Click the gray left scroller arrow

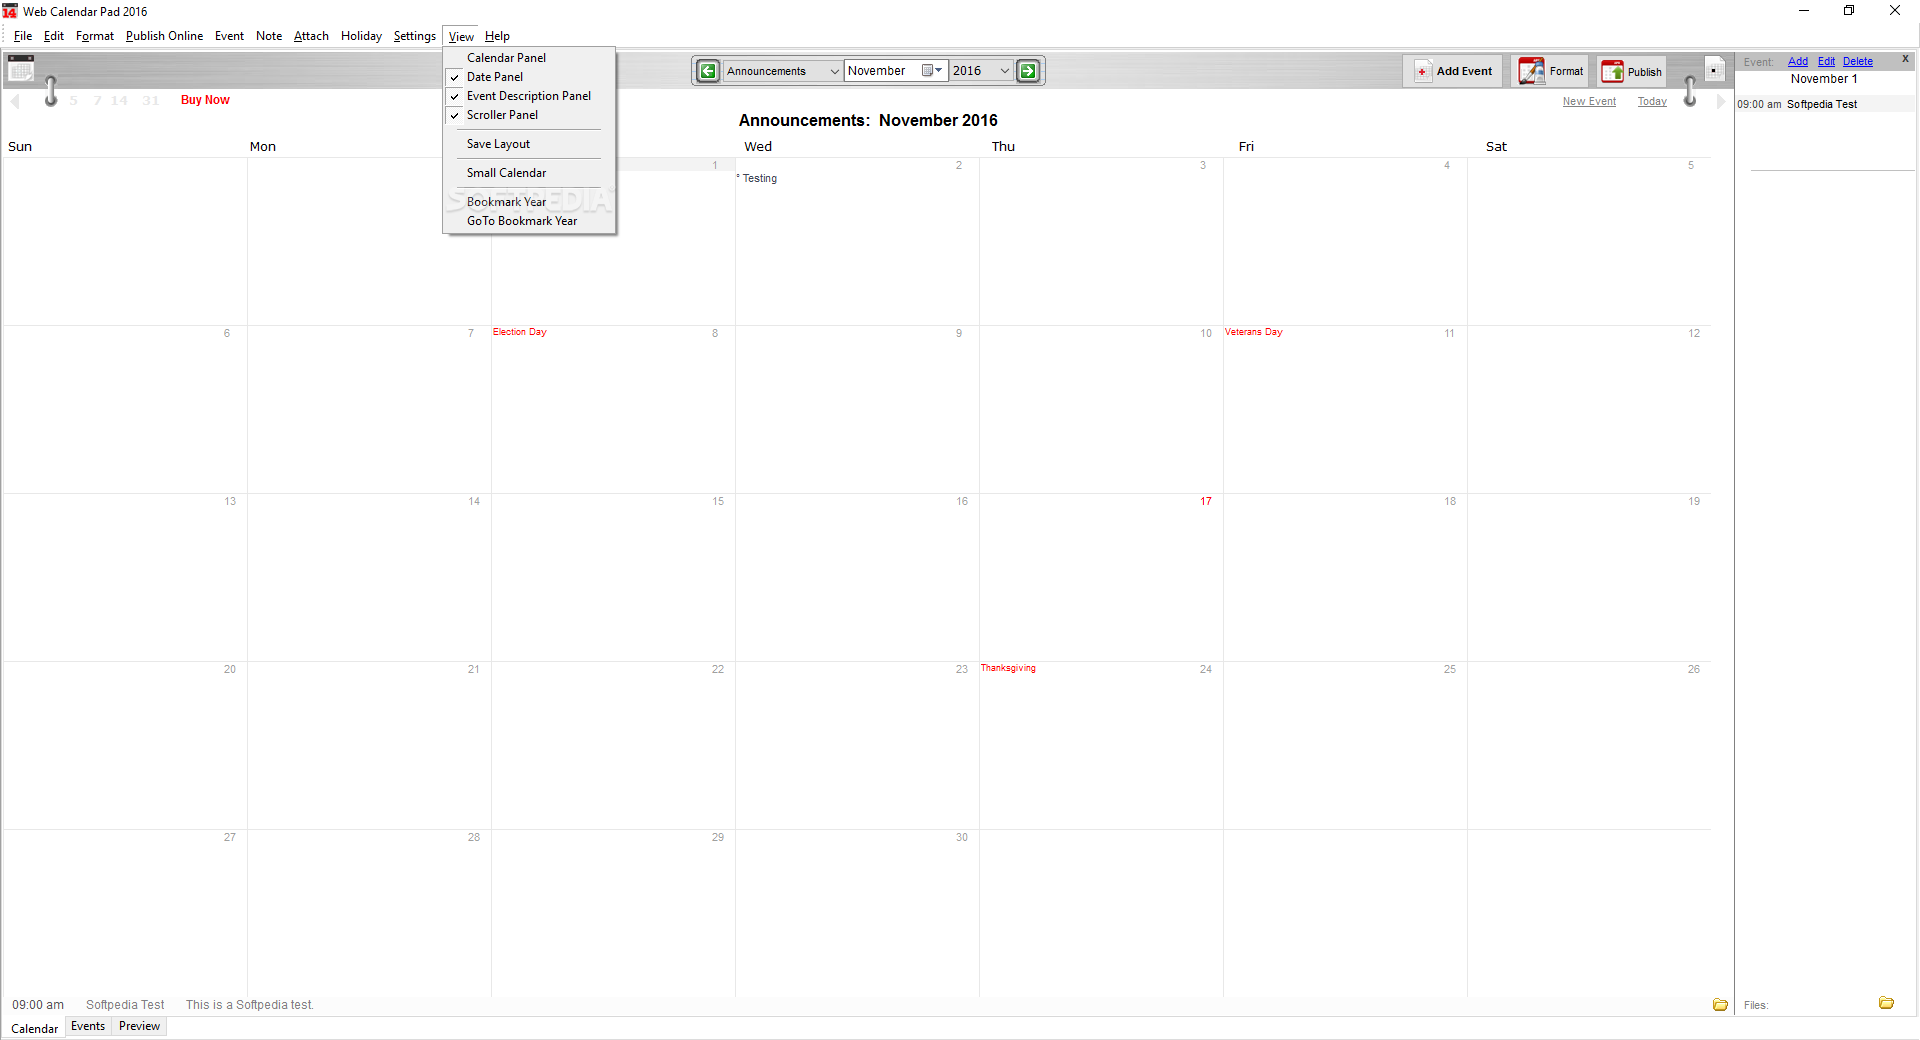pyautogui.click(x=15, y=101)
